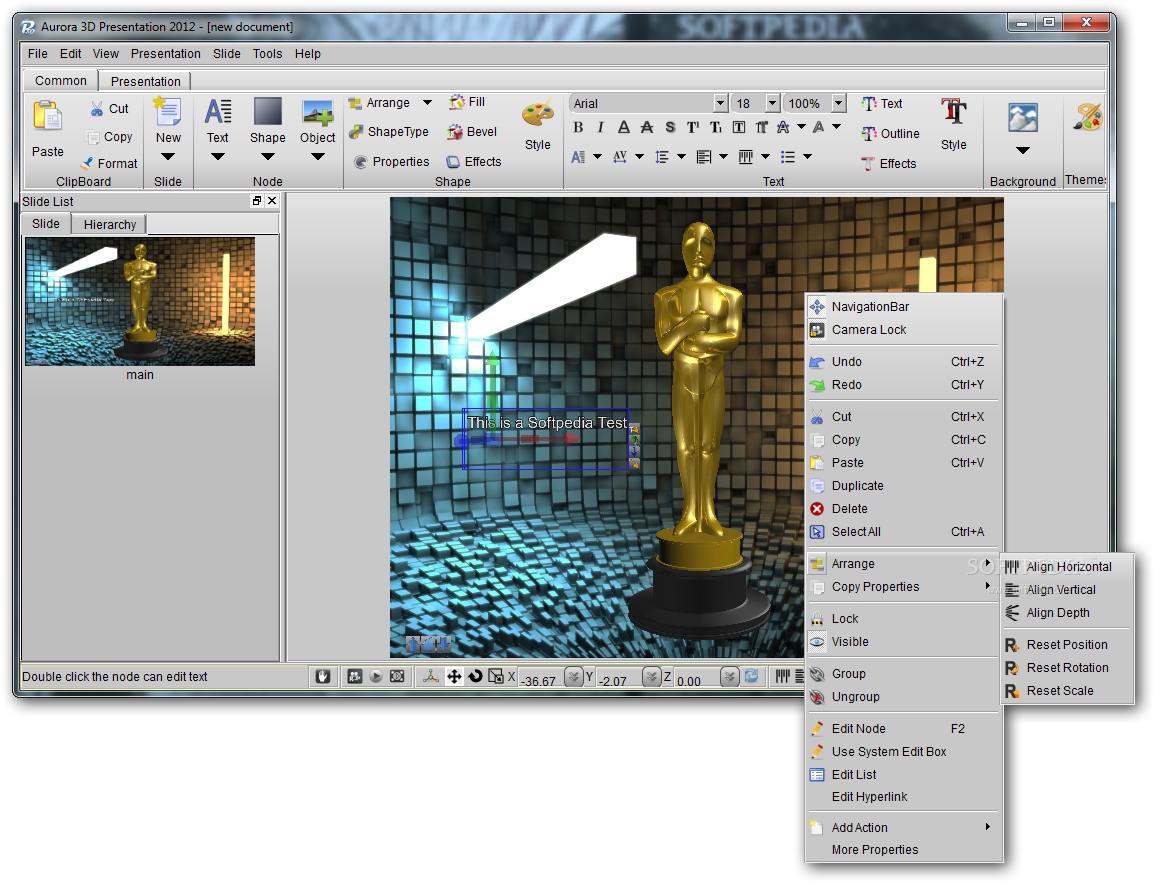
Task: Open ShapeType in the ribbon
Action: point(389,132)
